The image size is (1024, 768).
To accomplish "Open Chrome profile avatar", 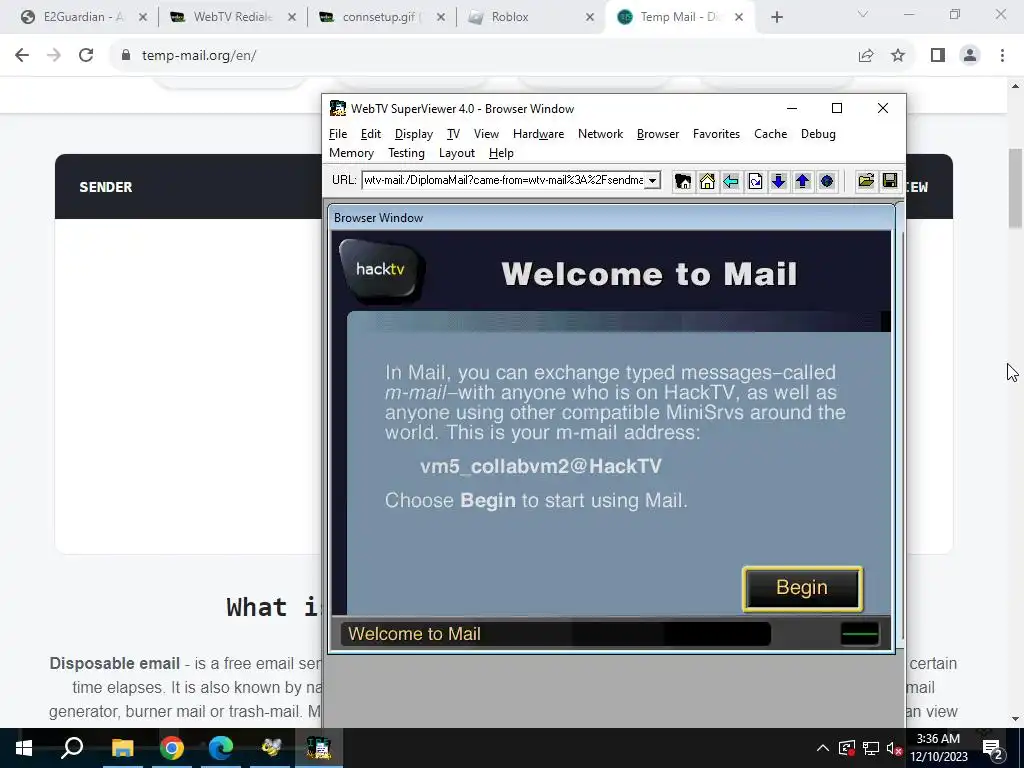I will pos(970,56).
